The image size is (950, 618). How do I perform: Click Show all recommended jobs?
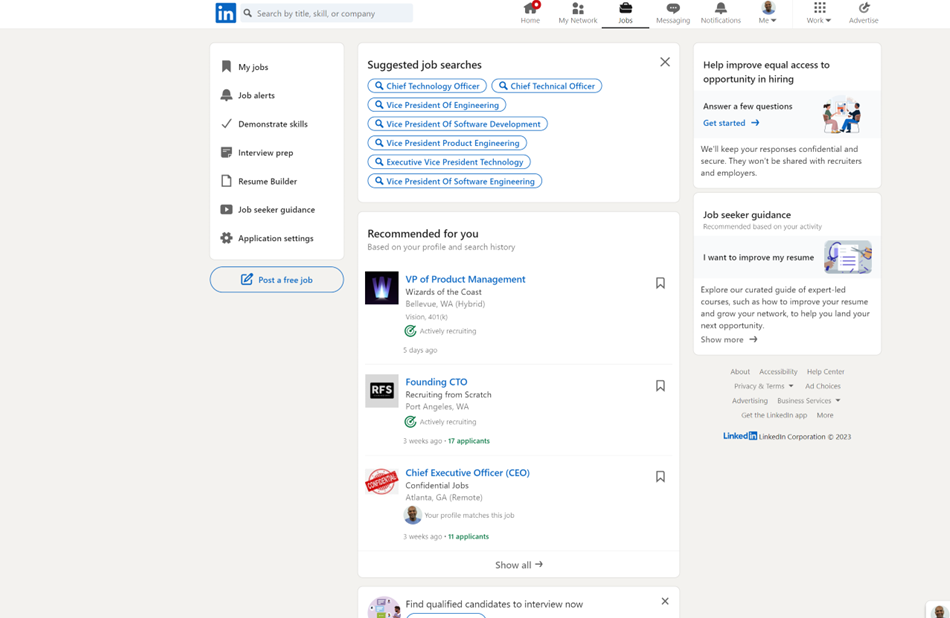(518, 565)
